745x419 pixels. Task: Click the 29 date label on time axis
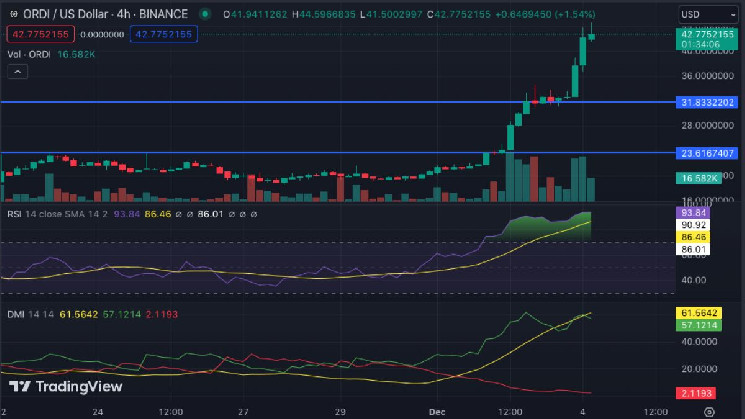[340, 412]
